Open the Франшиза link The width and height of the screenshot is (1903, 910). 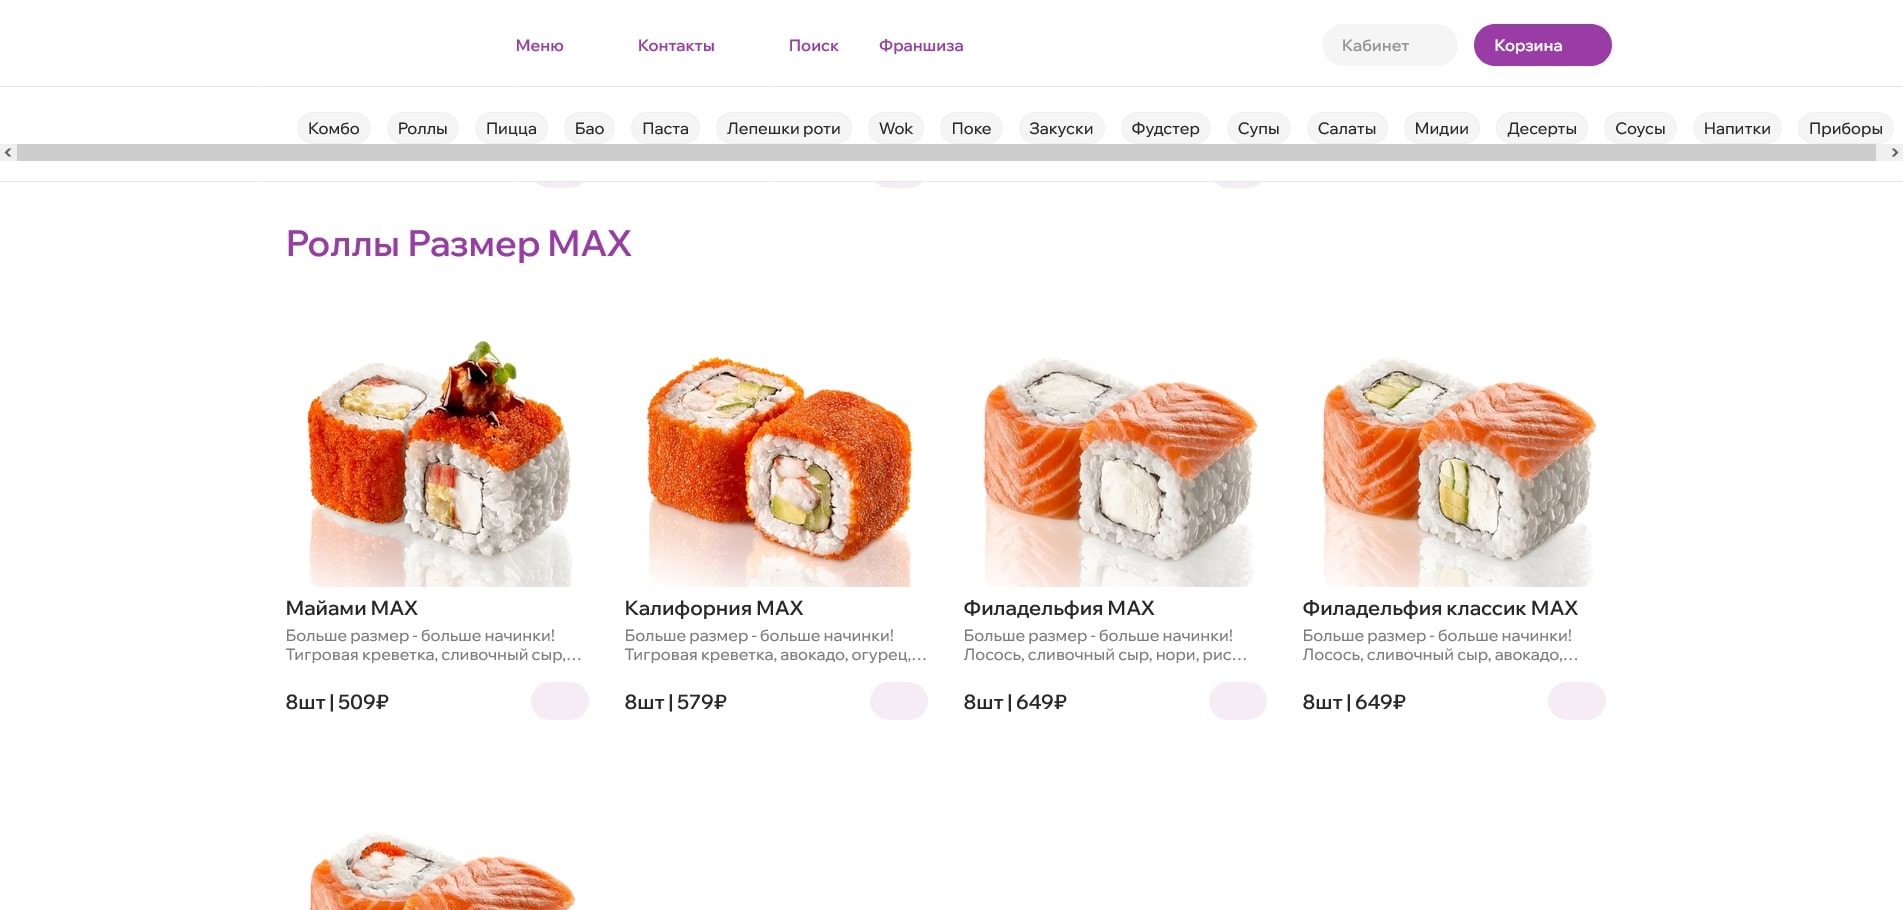point(921,45)
